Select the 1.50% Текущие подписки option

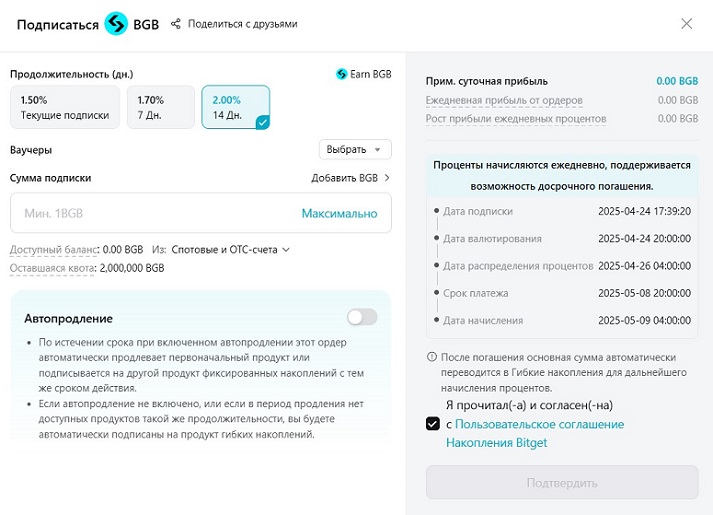point(64,107)
